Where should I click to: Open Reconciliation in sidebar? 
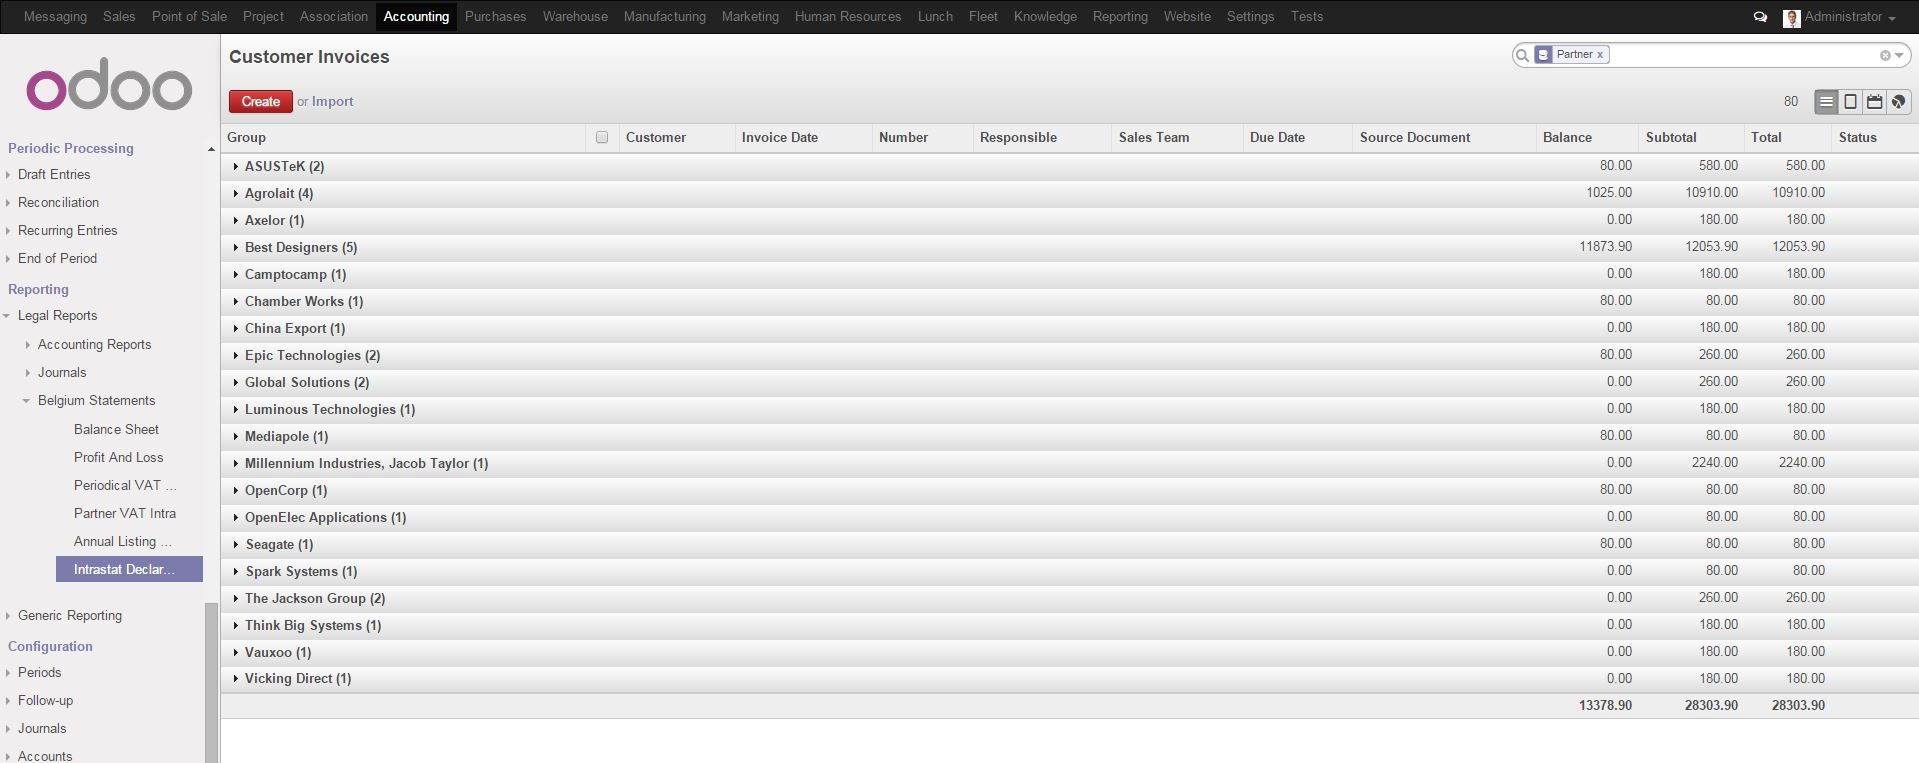point(58,203)
